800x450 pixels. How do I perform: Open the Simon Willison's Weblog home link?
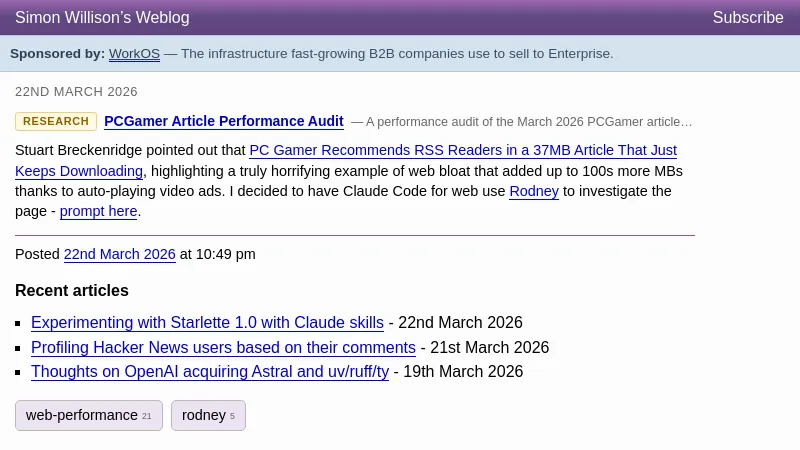point(102,18)
